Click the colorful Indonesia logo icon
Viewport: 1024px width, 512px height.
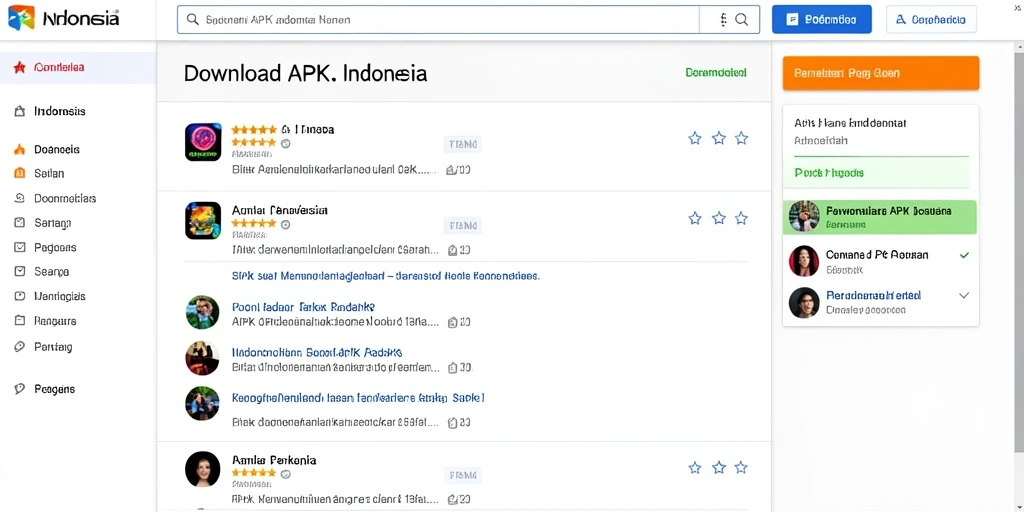tap(21, 18)
